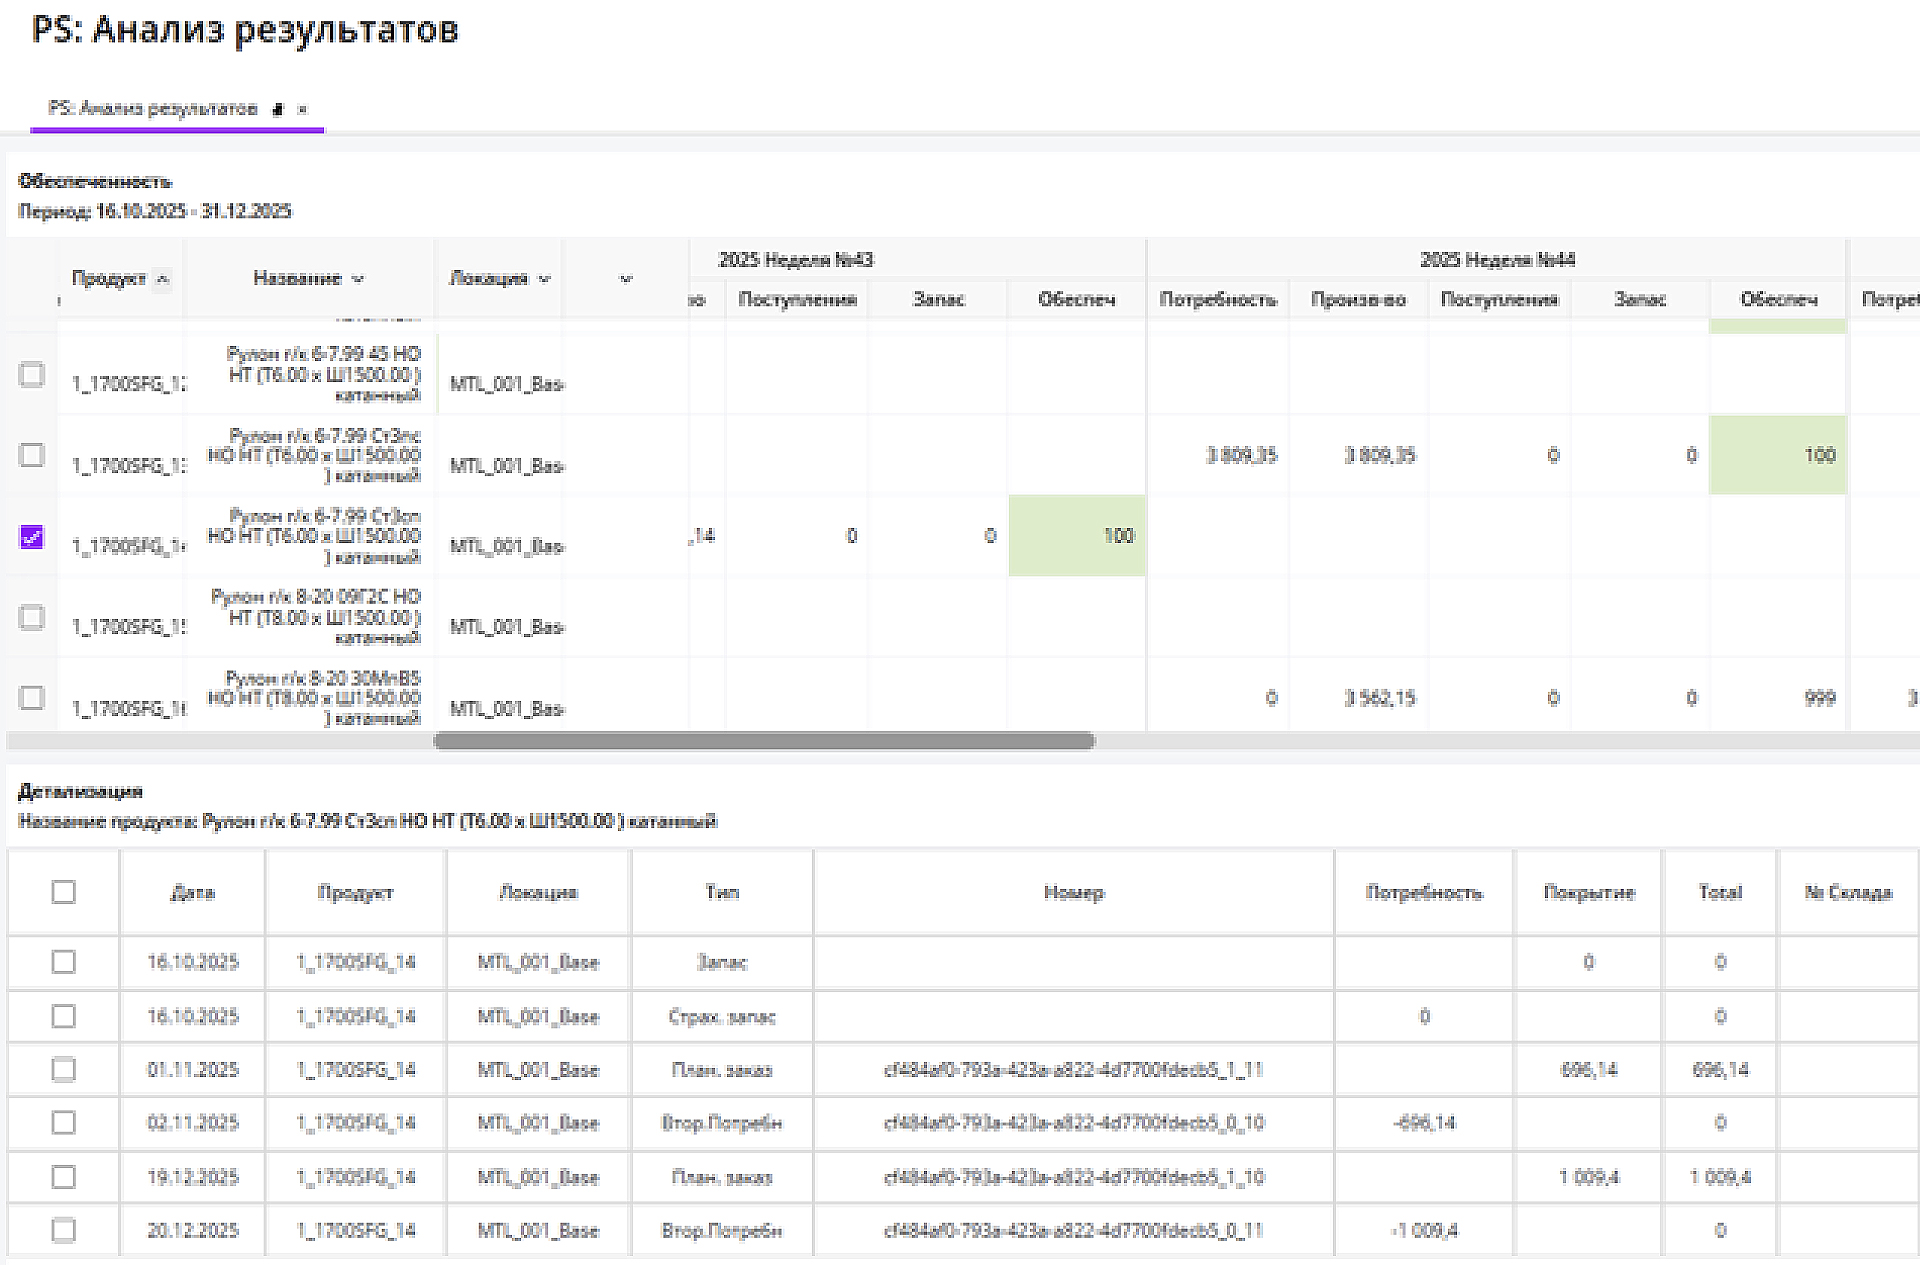
Task: Click the green 100 cell in Week 43
Action: [x=1077, y=536]
